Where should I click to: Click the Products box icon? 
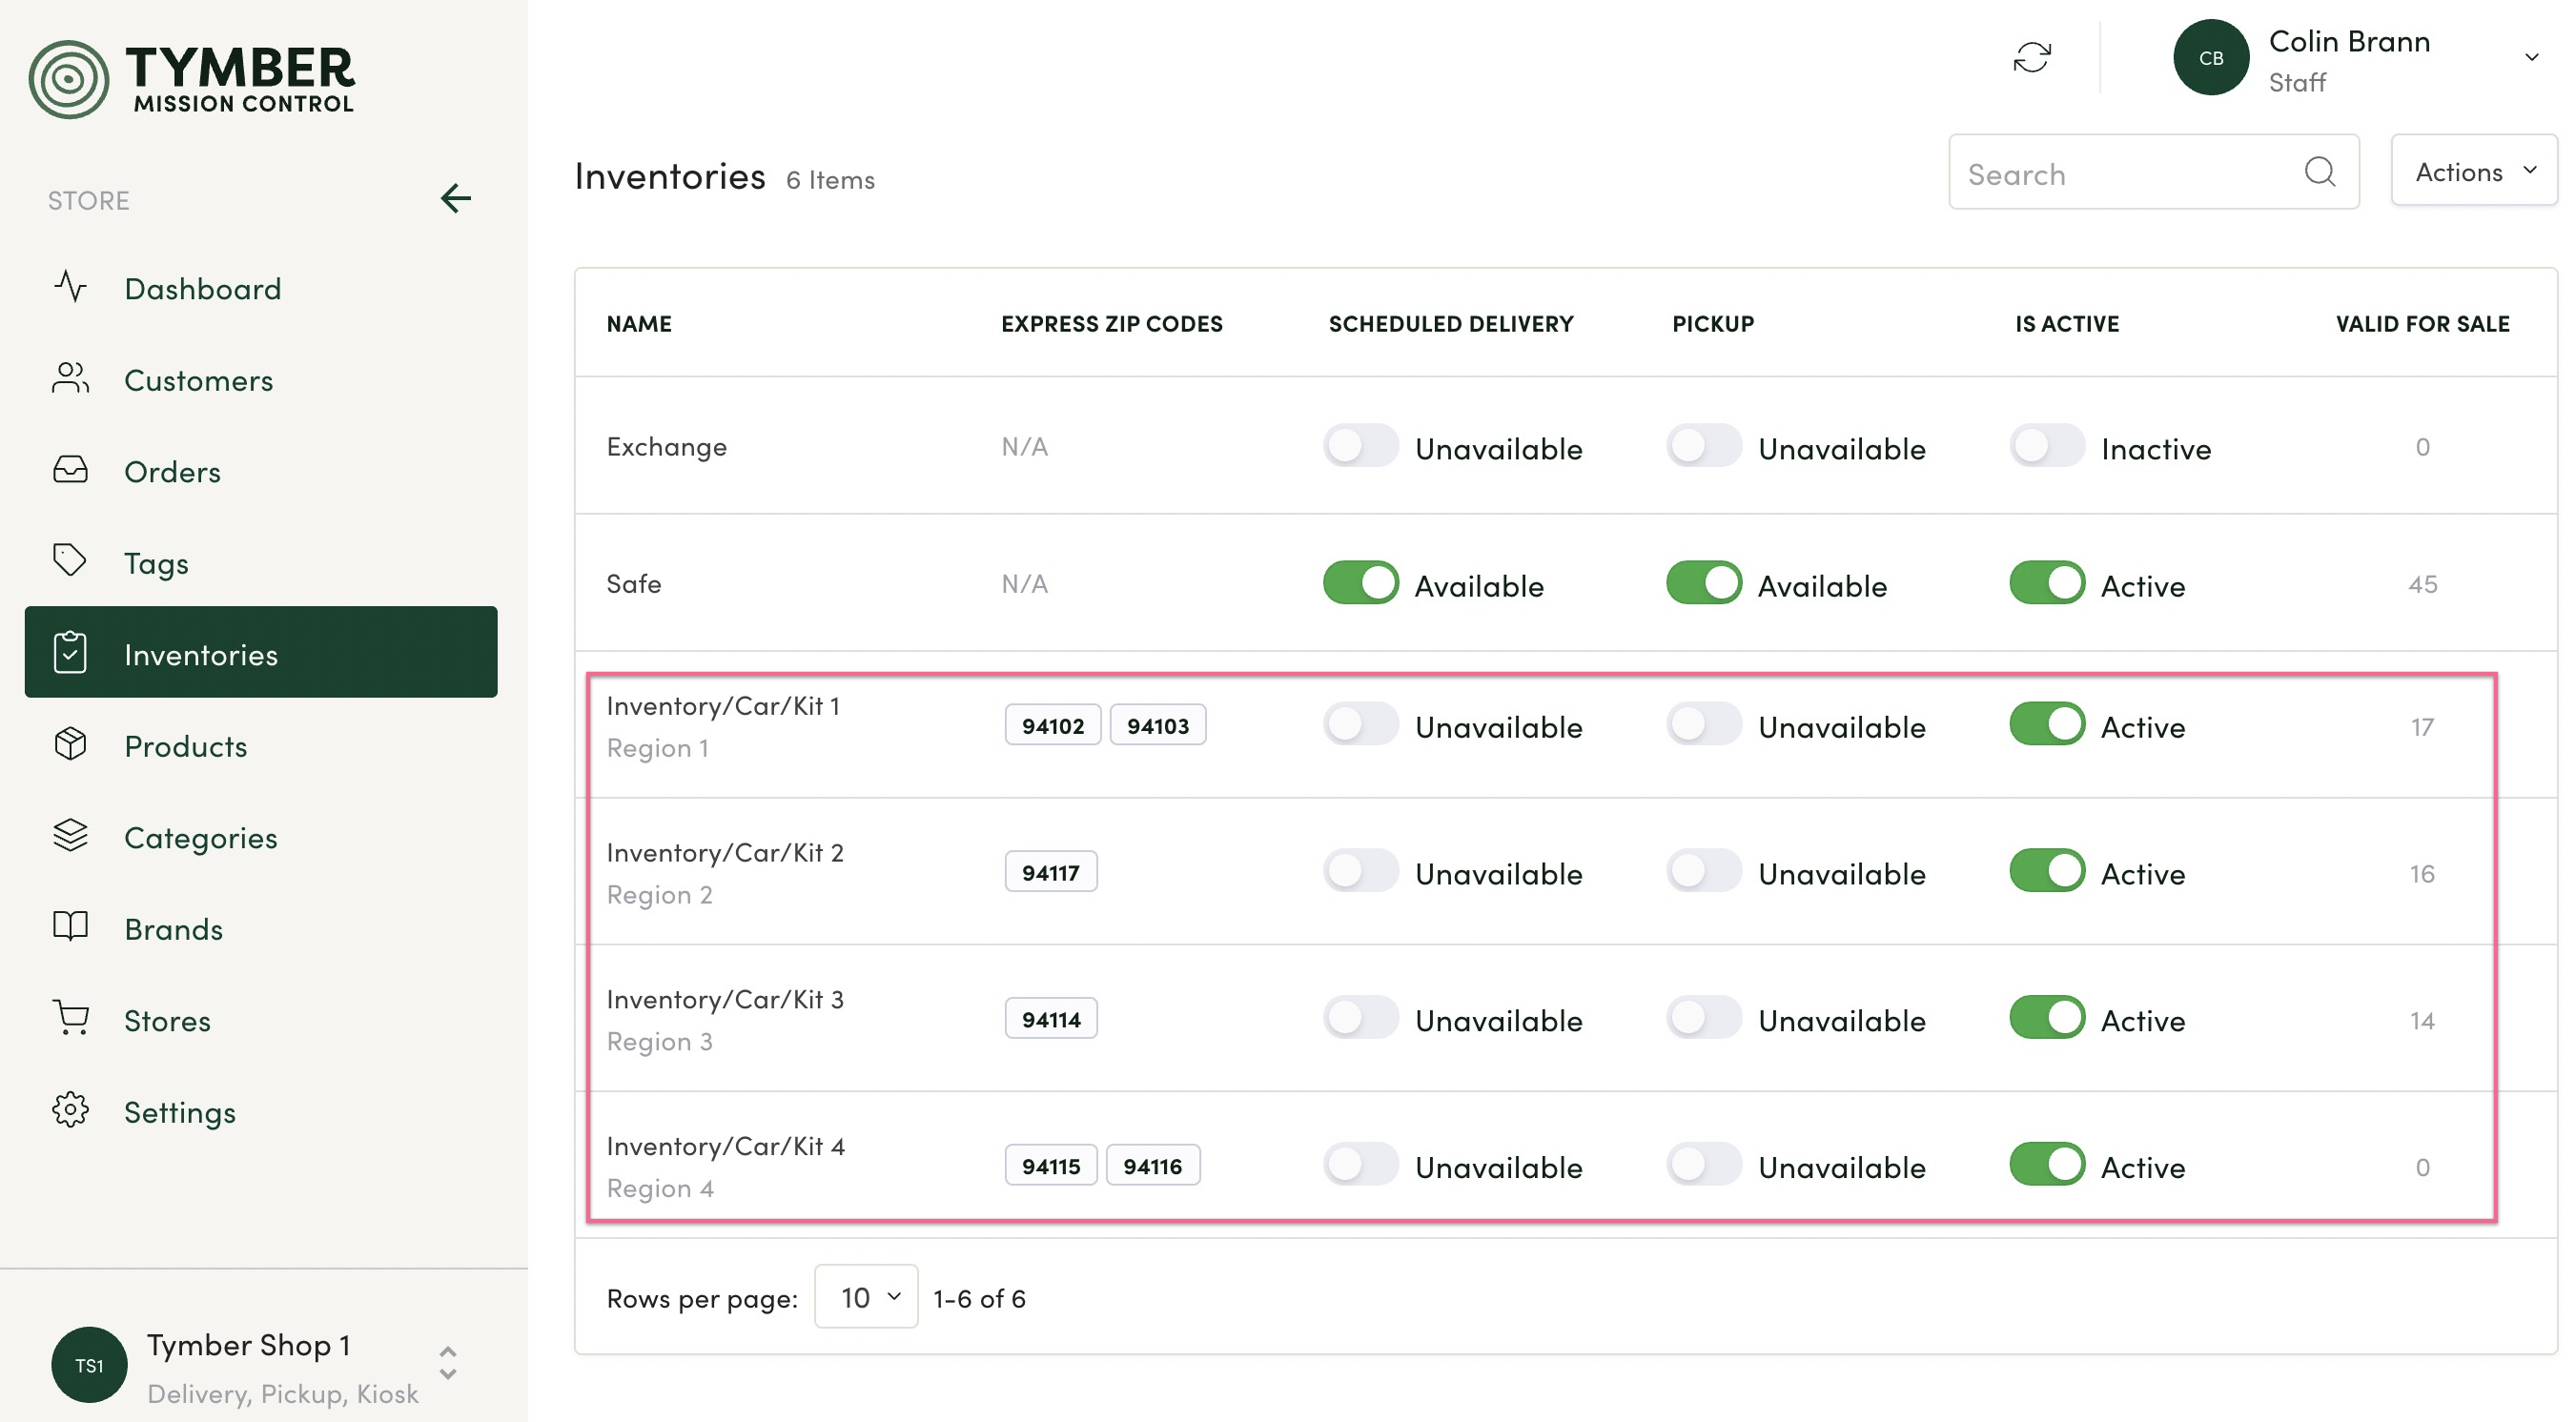(70, 745)
